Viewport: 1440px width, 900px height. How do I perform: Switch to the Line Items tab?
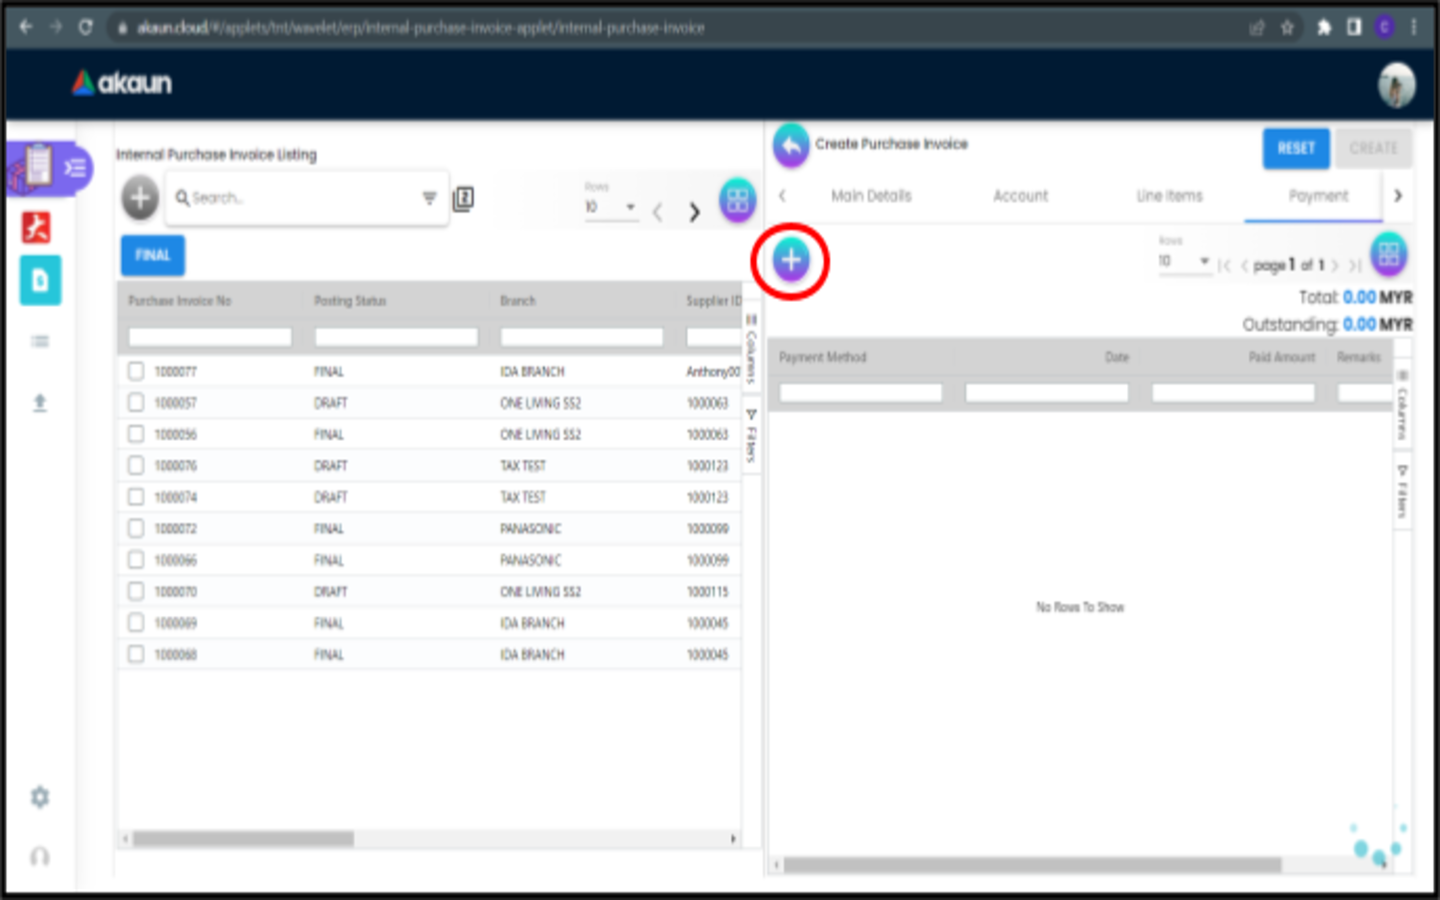point(1169,196)
